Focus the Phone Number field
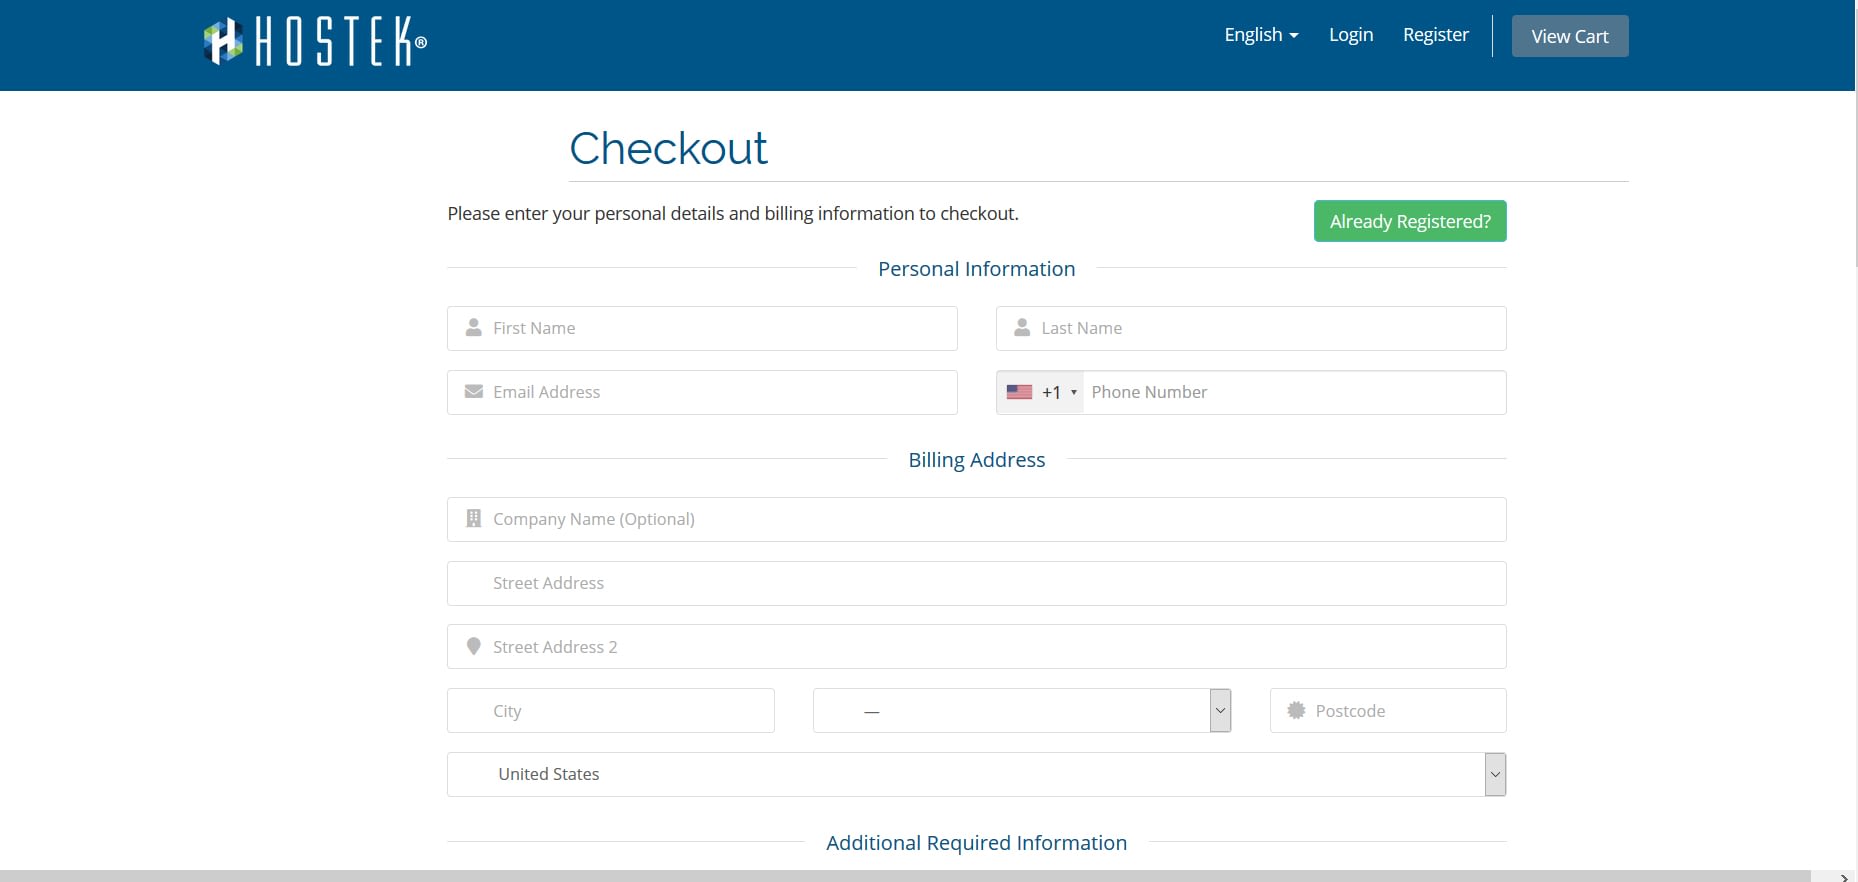1858x882 pixels. tap(1295, 392)
